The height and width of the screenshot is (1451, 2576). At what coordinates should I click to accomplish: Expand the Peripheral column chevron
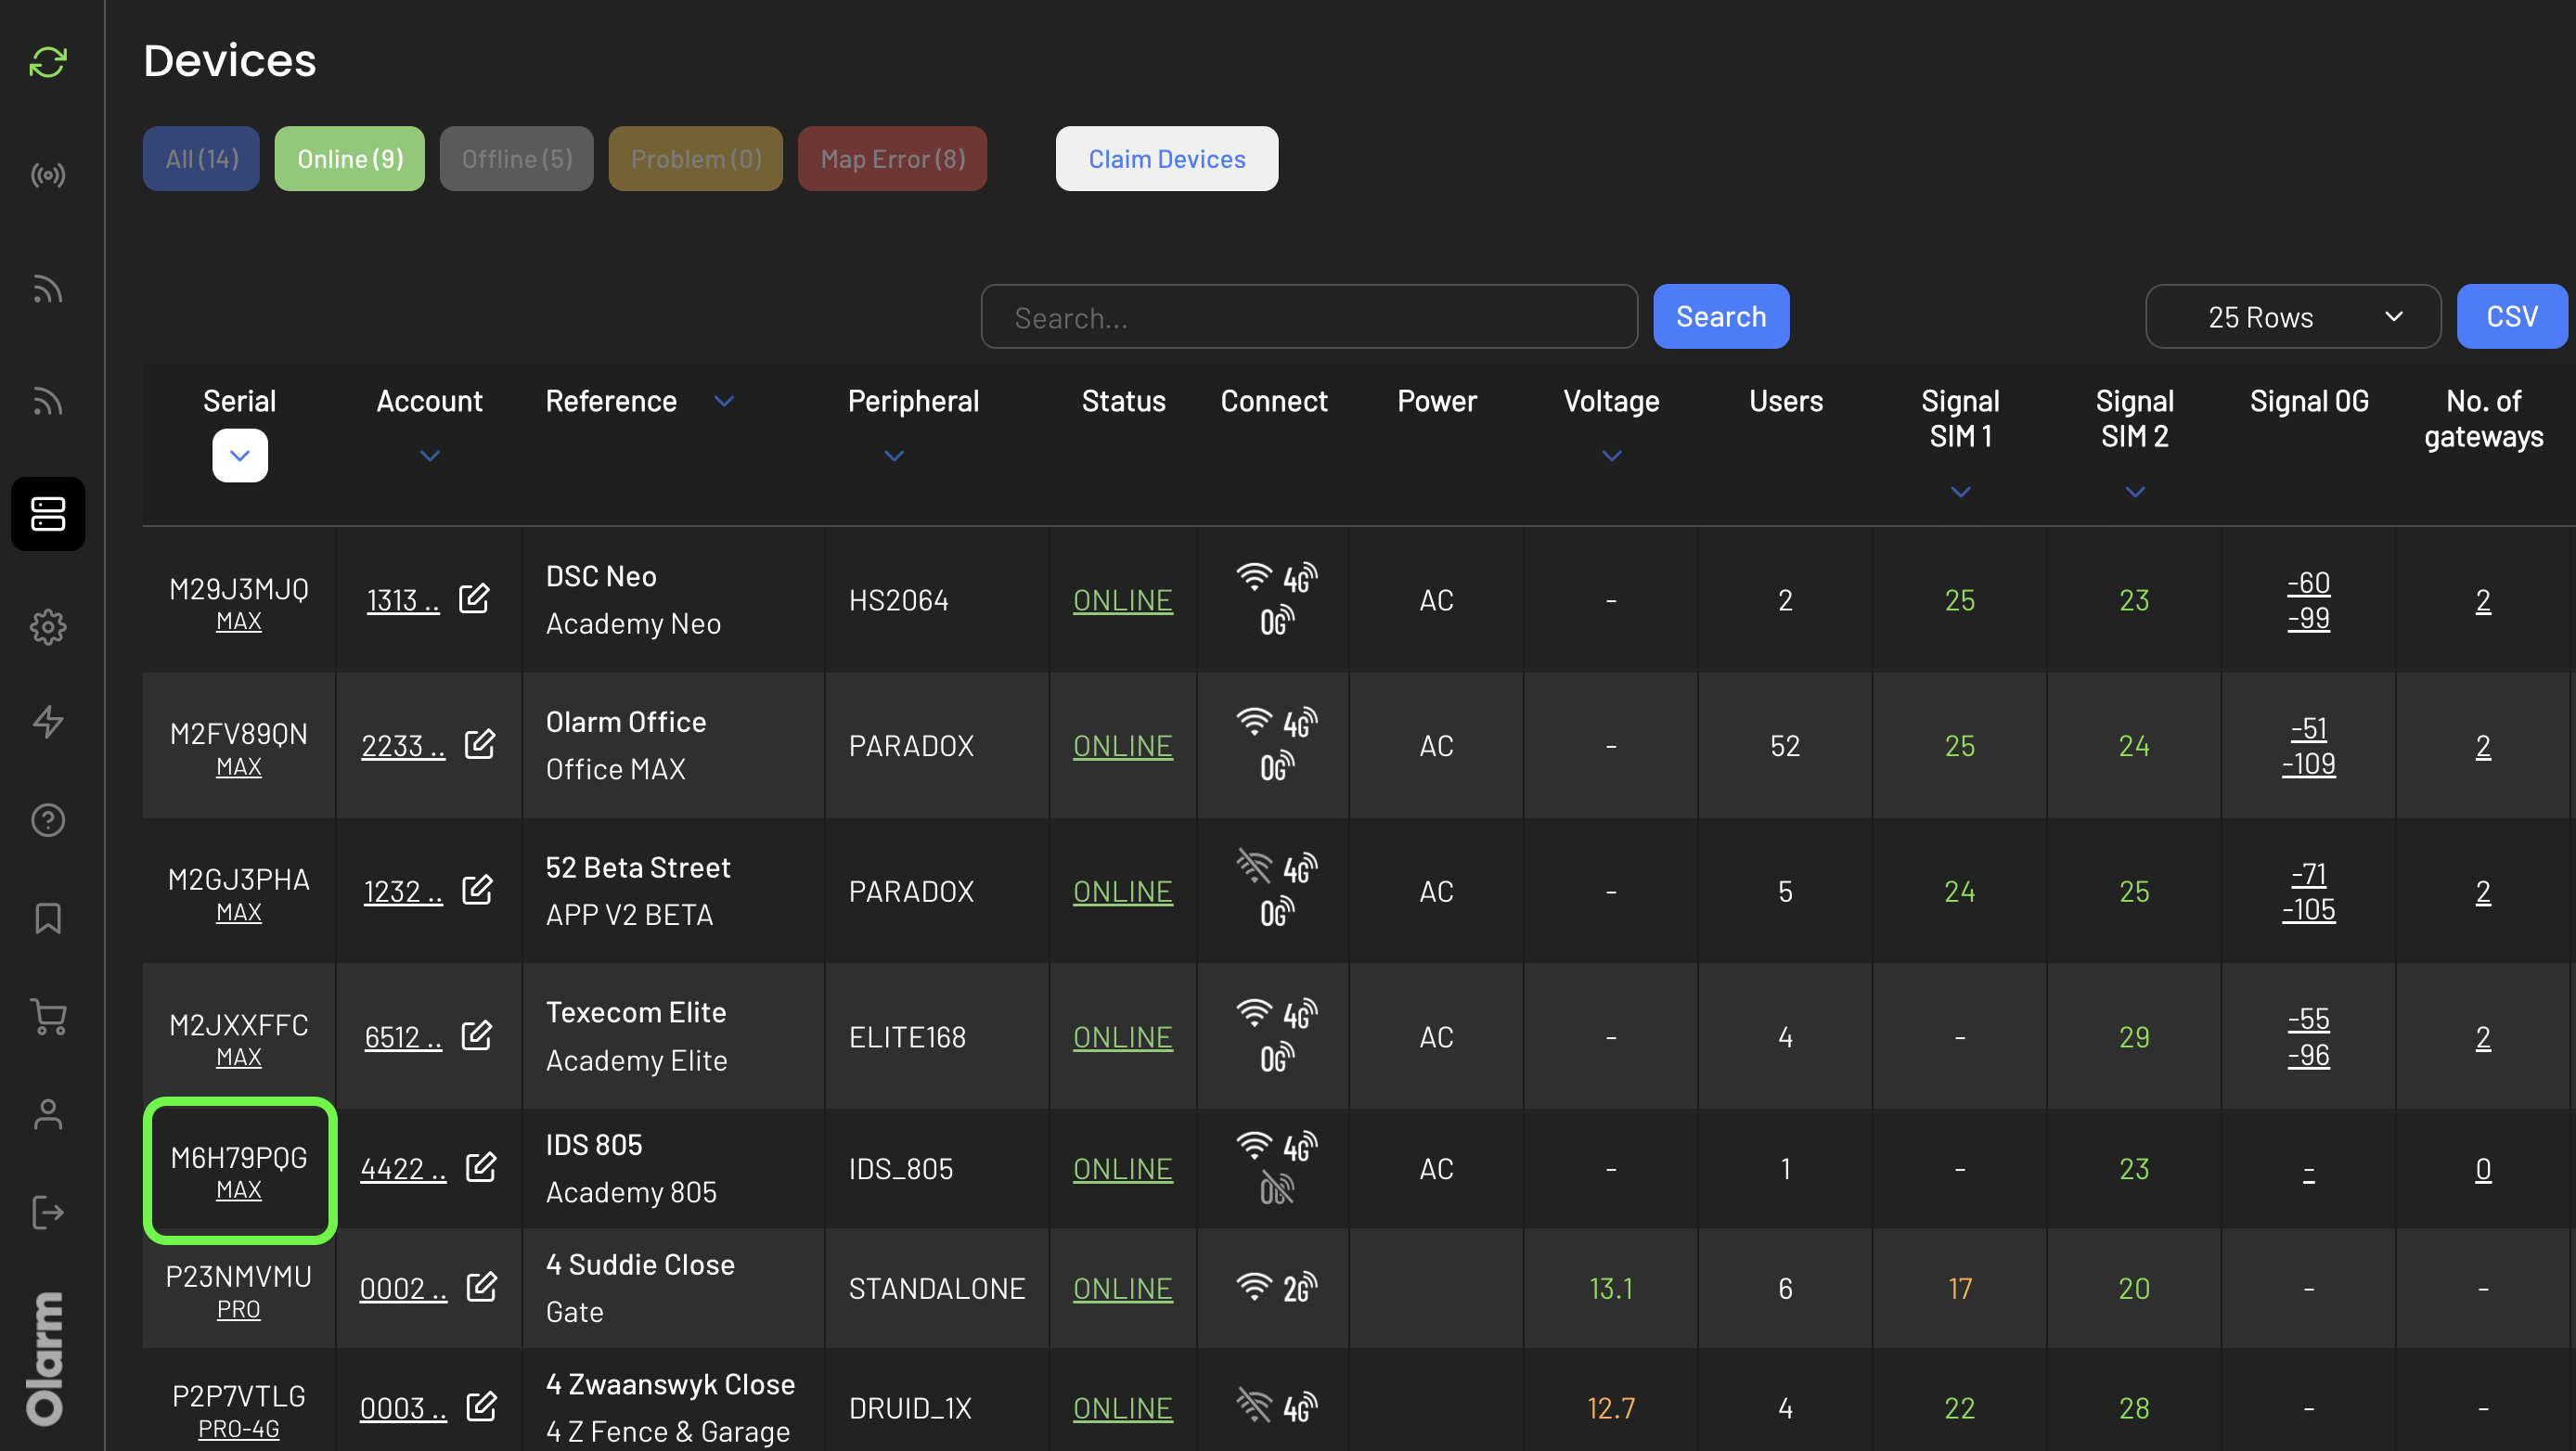coord(894,456)
